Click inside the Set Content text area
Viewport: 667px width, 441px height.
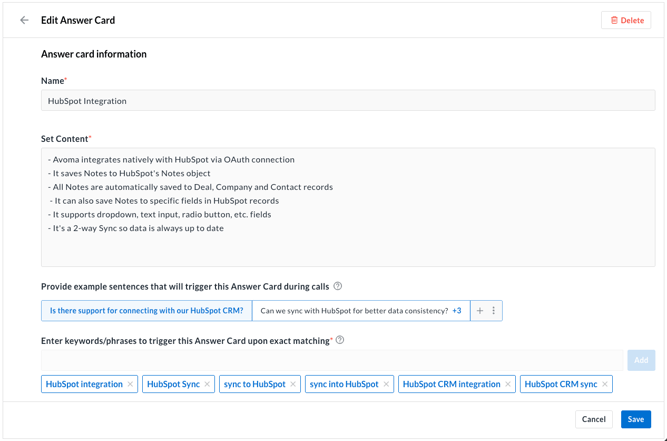347,207
